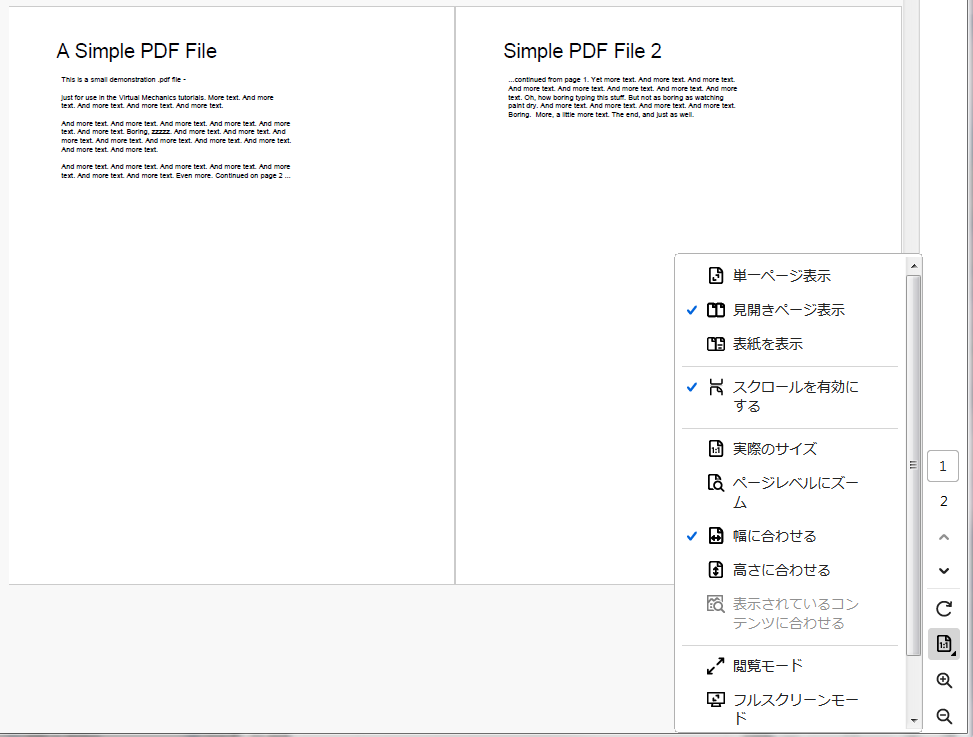Click the current page number box showing 1
This screenshot has width=973, height=737.
pos(943,466)
